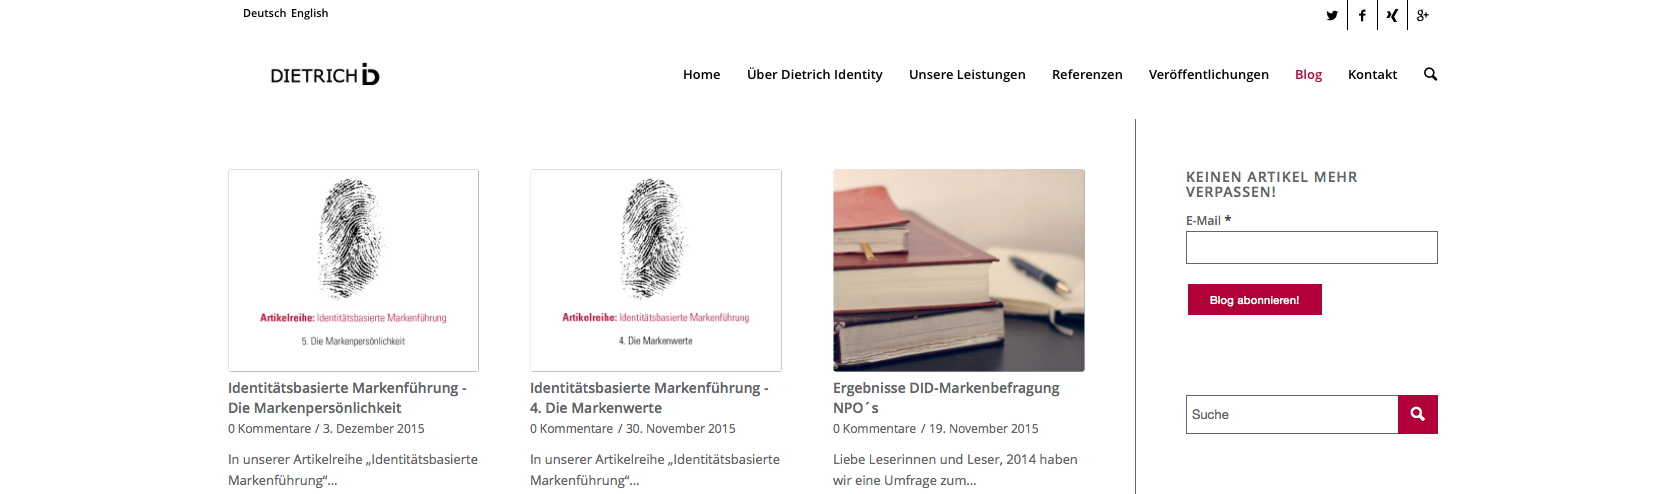Open the Unsere Leistungen menu
Screen dimensions: 1663x494
pos(967,74)
